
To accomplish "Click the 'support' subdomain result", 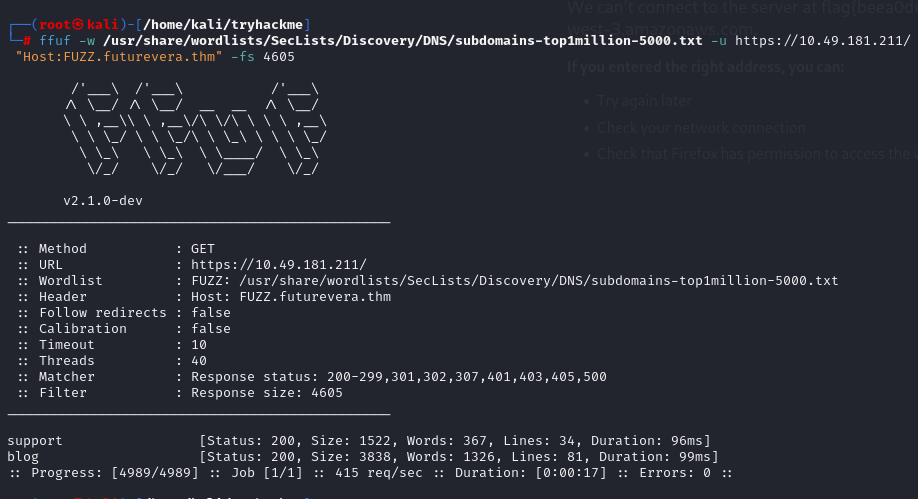I will (35, 440).
